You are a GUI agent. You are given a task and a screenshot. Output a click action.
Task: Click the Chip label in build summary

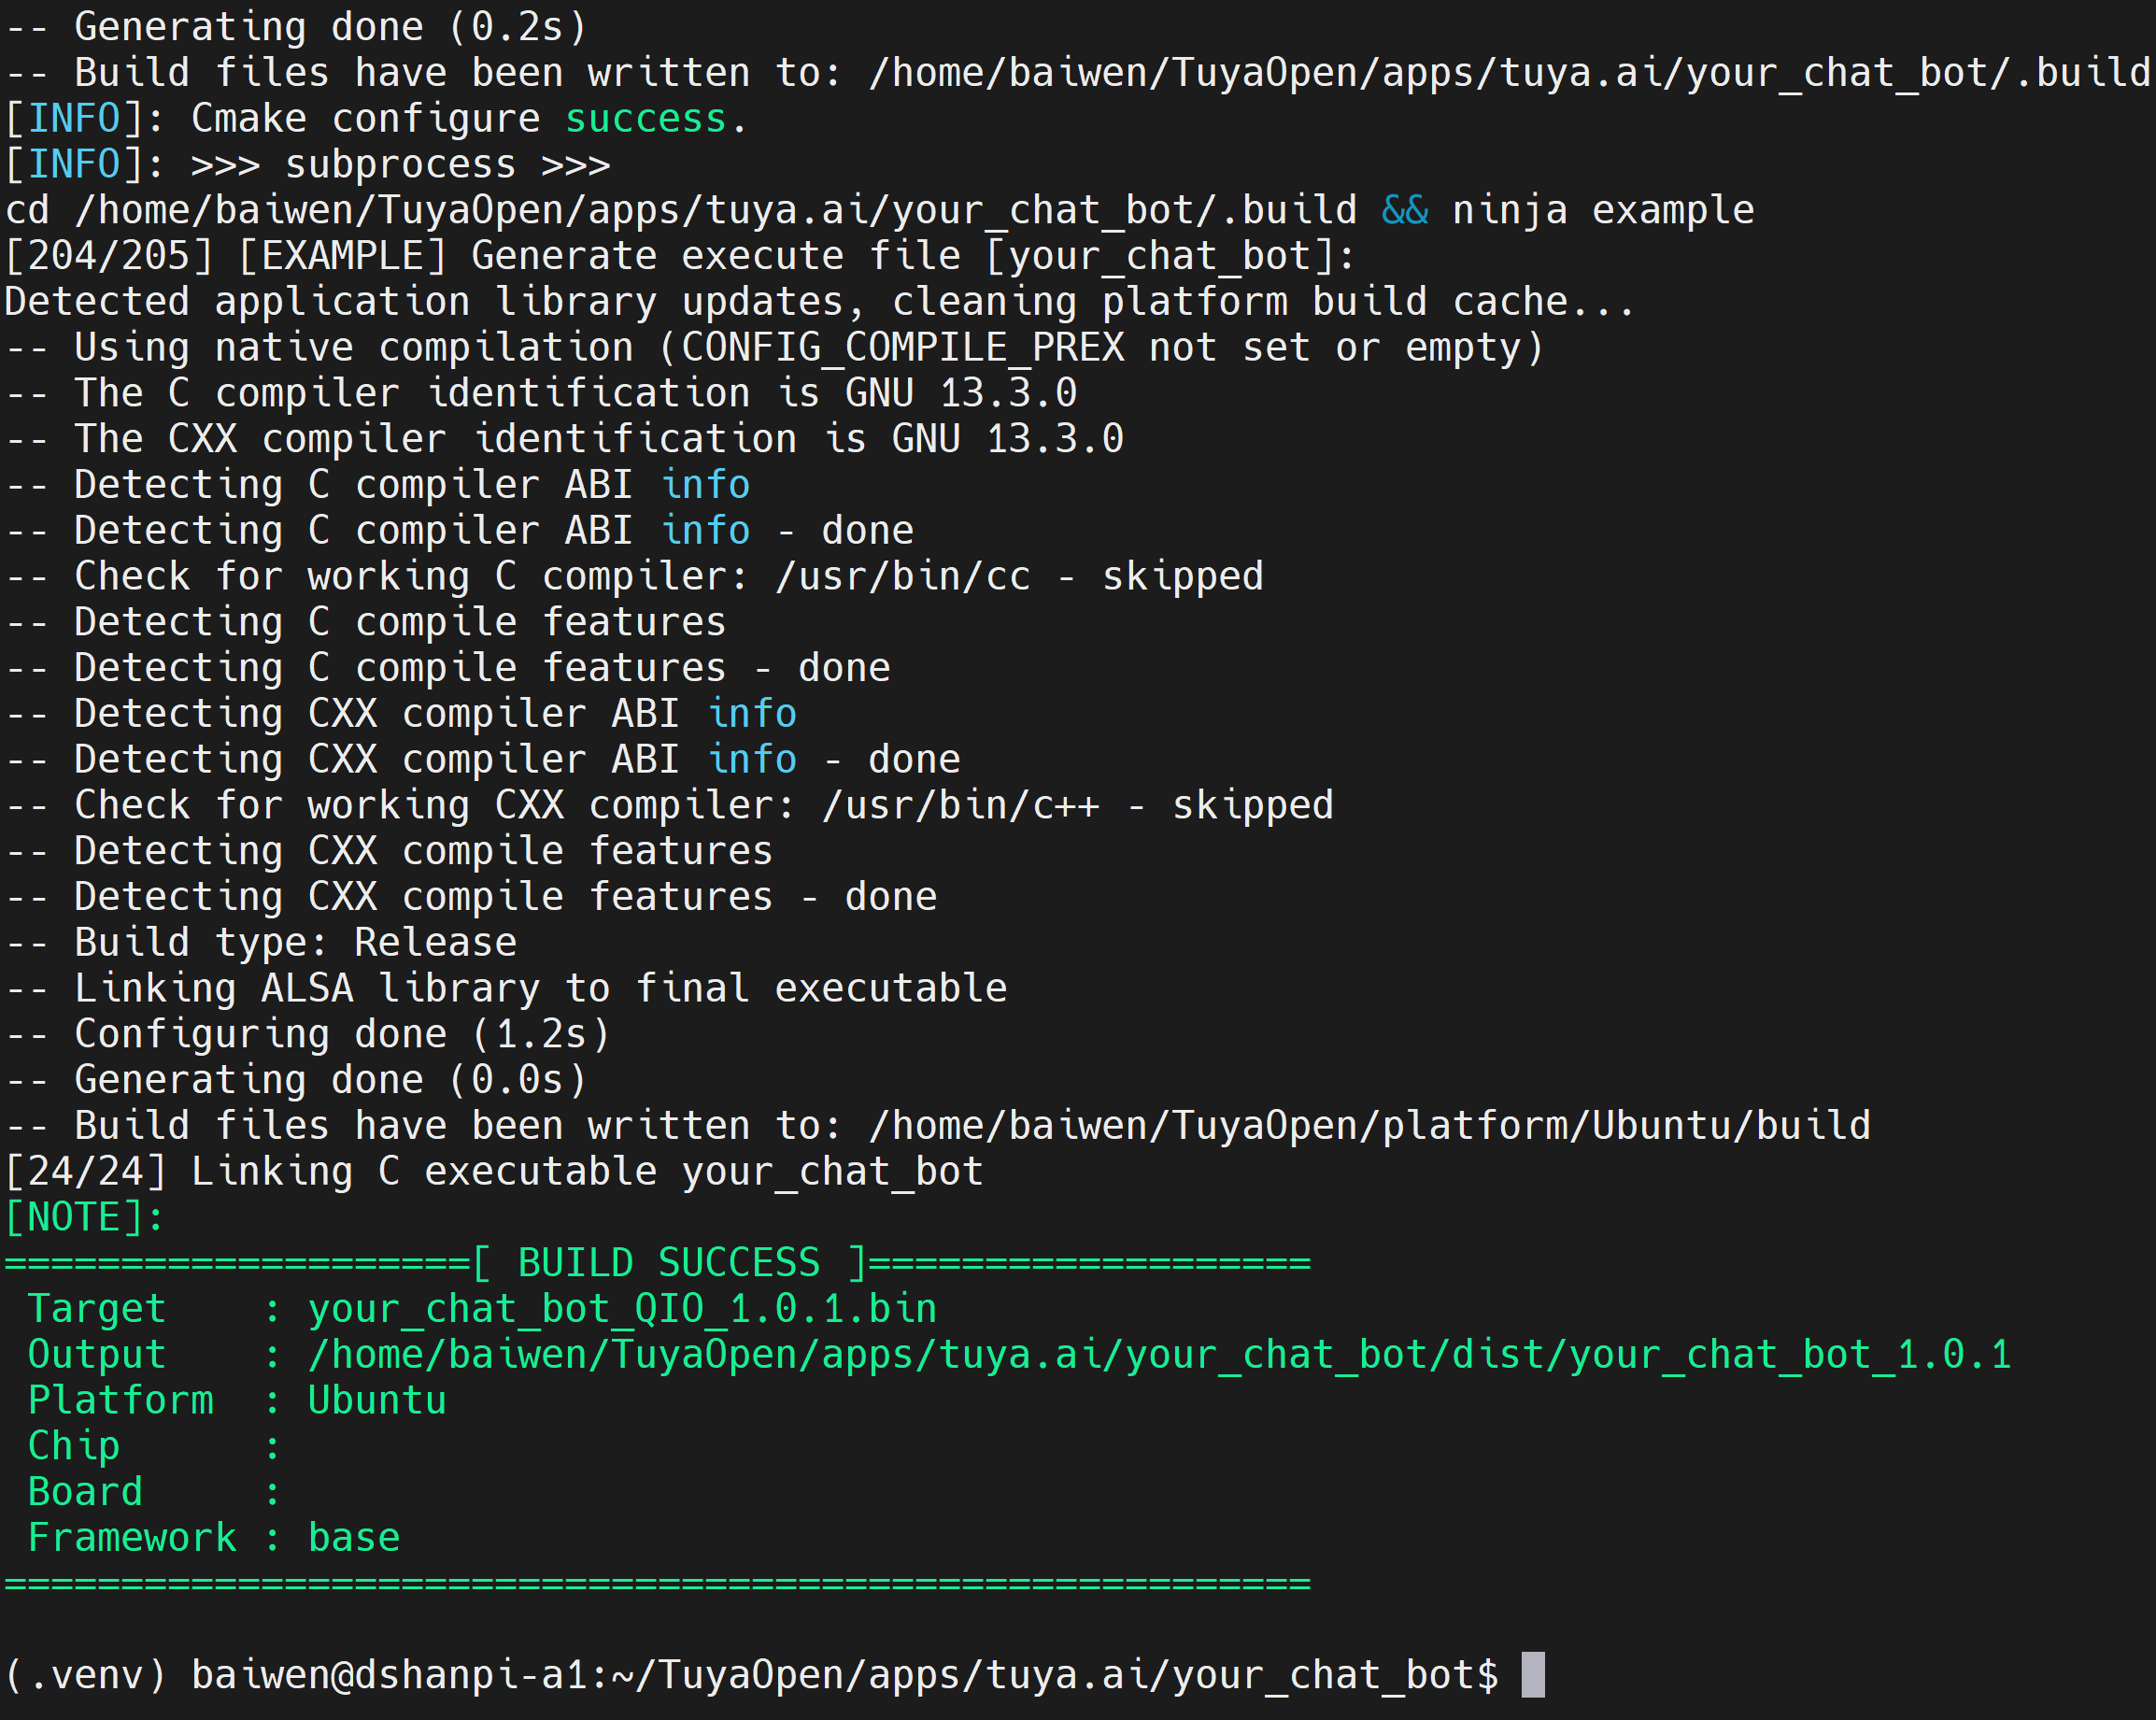[x=73, y=1446]
